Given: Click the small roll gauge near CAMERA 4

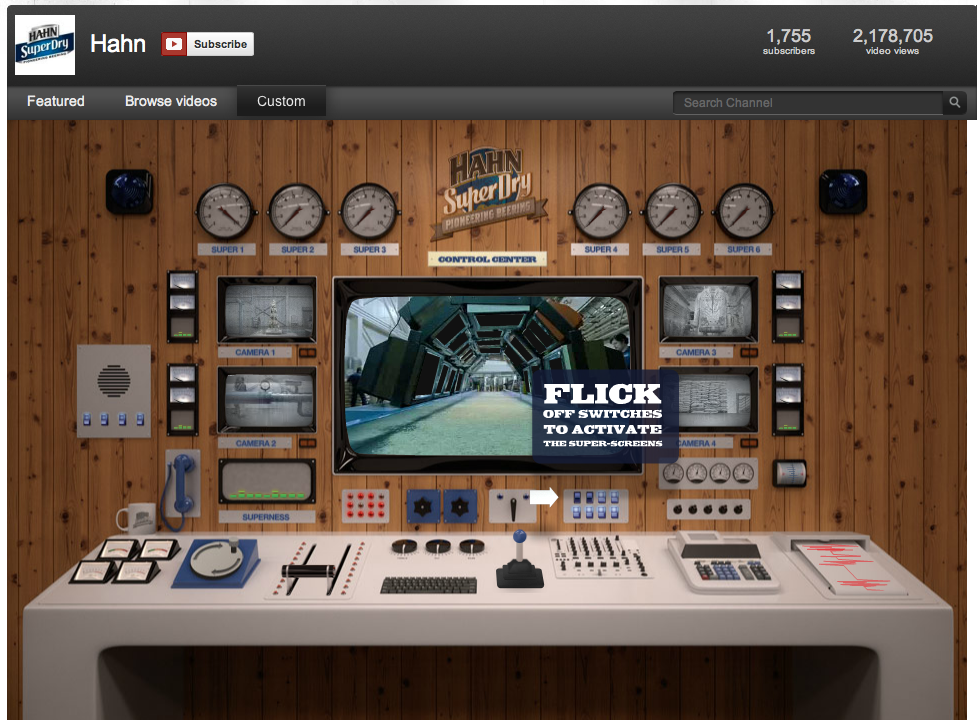Looking at the screenshot, I should click(790, 473).
